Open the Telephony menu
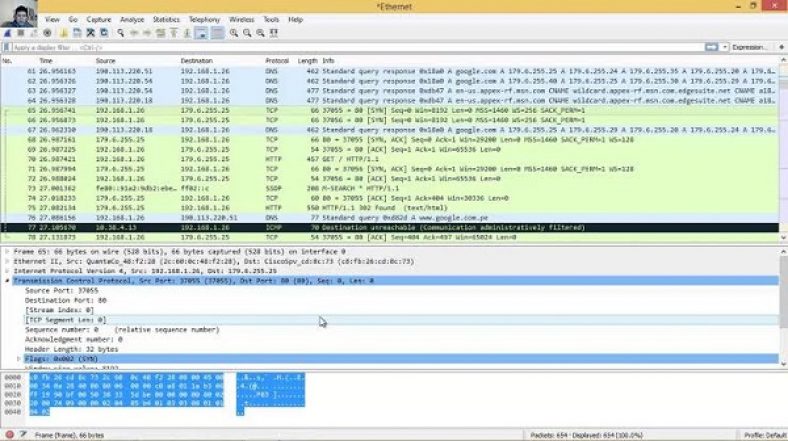Viewport: 788px width, 441px height. (x=204, y=19)
